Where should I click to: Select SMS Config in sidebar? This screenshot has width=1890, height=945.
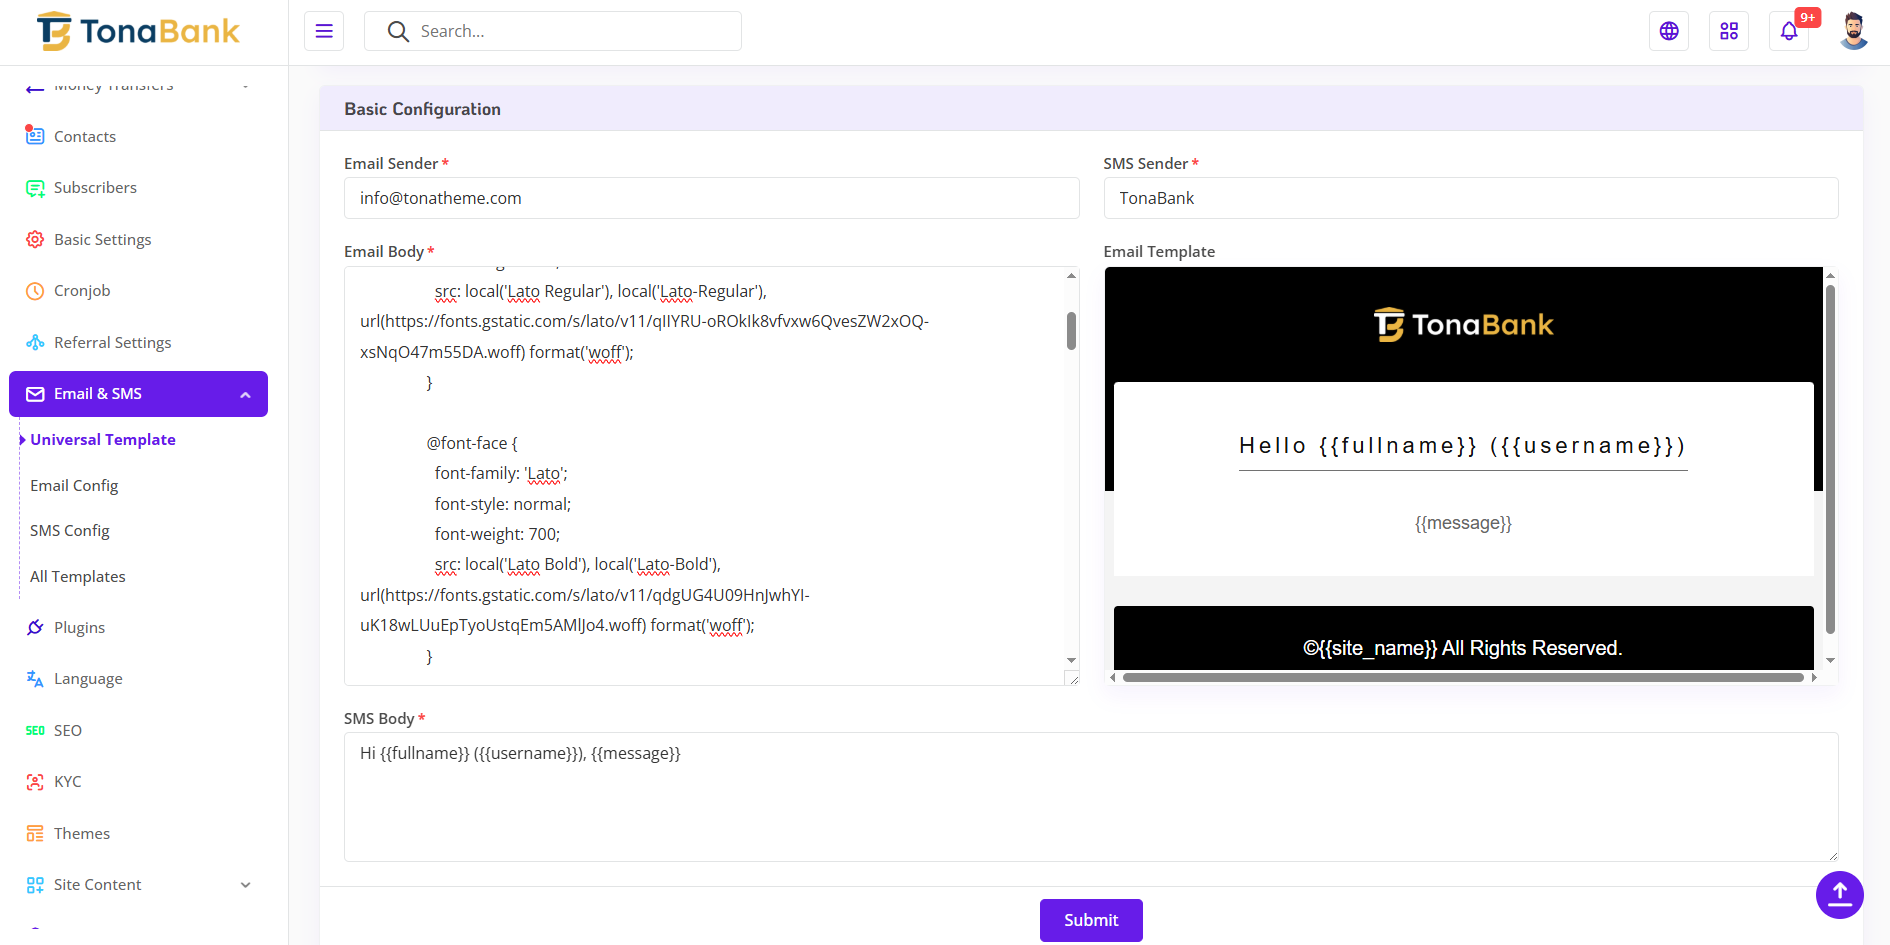coord(70,531)
